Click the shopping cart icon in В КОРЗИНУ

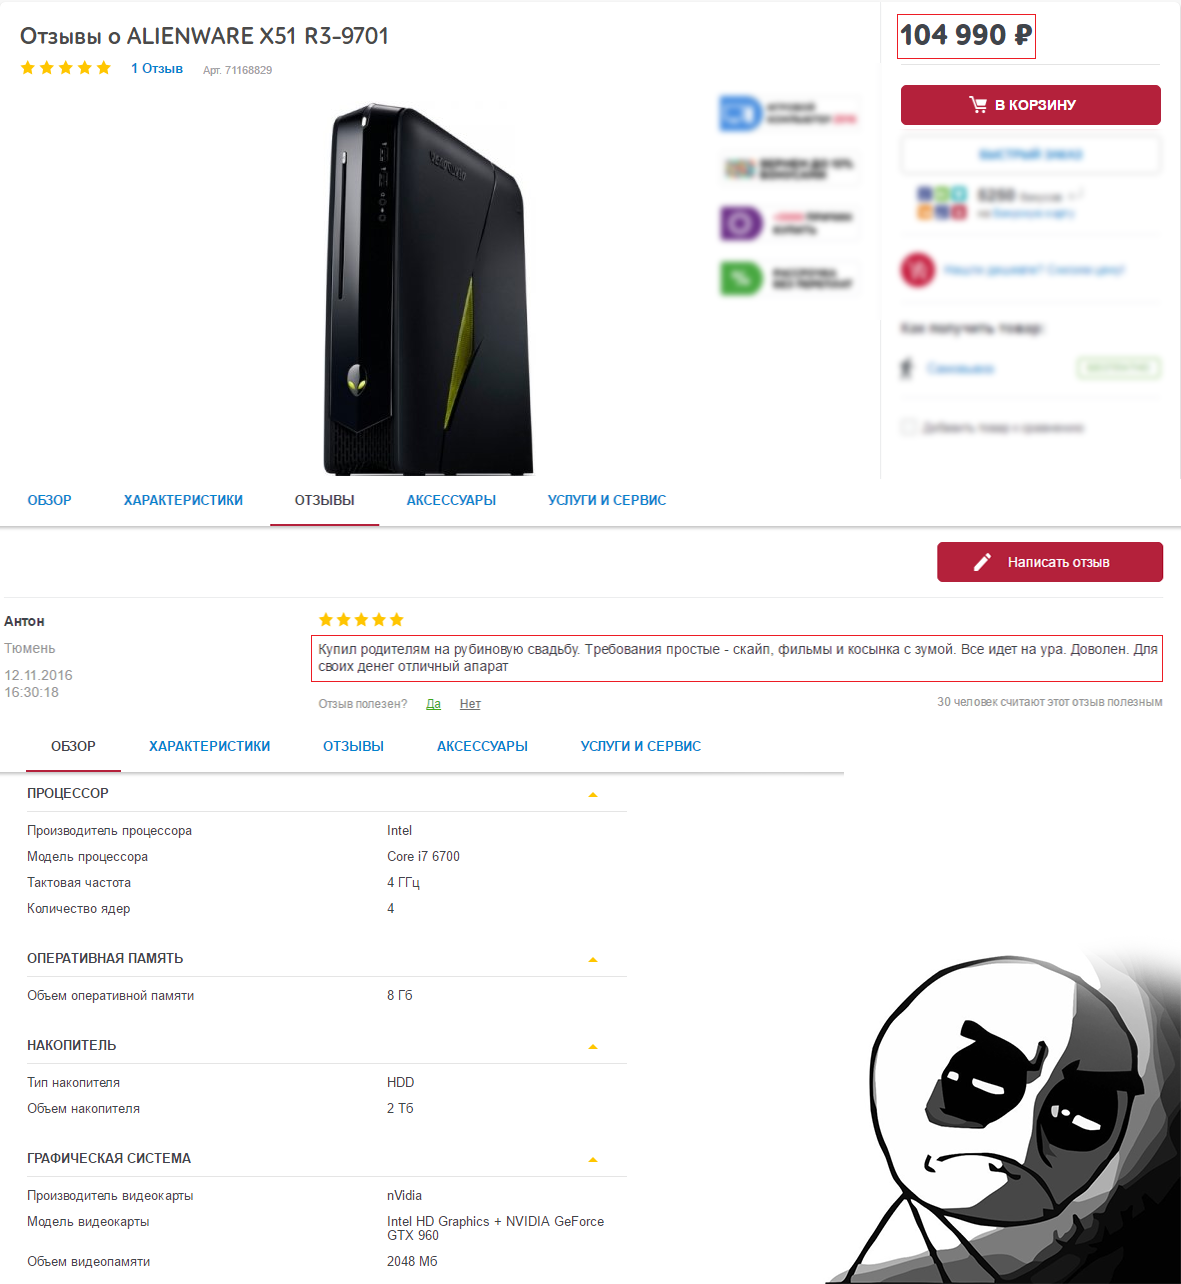coord(978,104)
